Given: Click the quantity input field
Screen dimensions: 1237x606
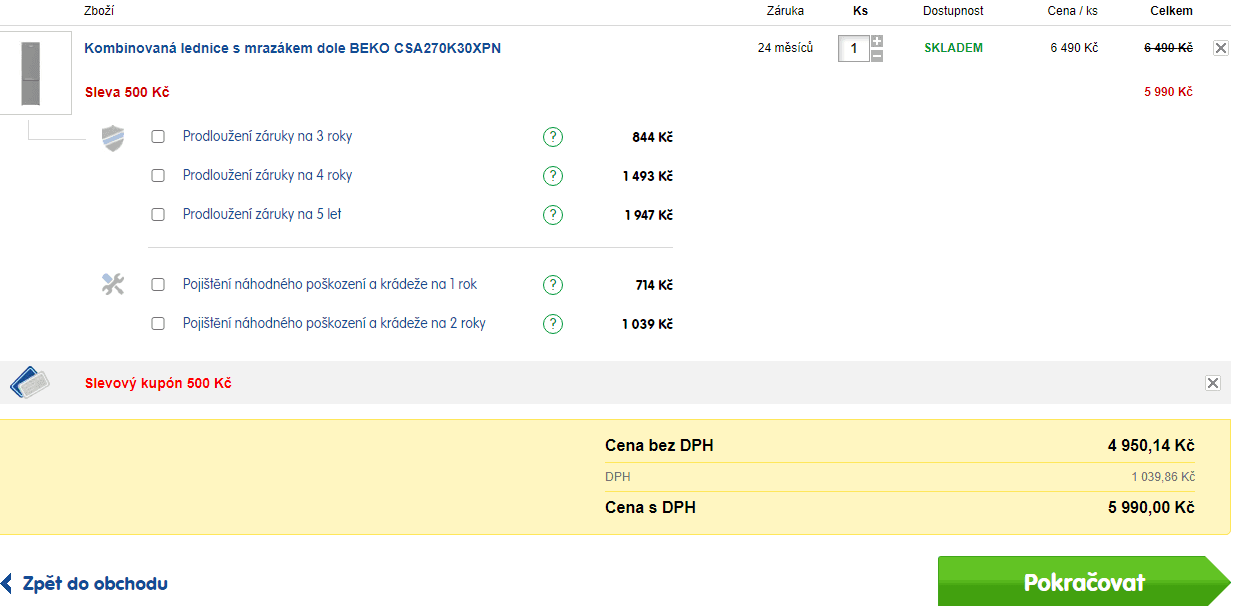Looking at the screenshot, I should click(x=854, y=48).
